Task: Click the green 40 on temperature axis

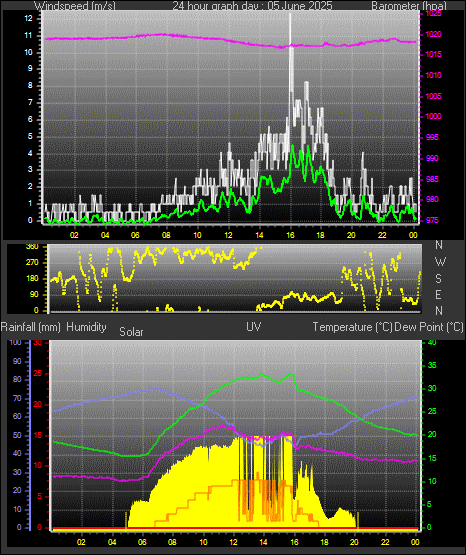Action: 432,343
